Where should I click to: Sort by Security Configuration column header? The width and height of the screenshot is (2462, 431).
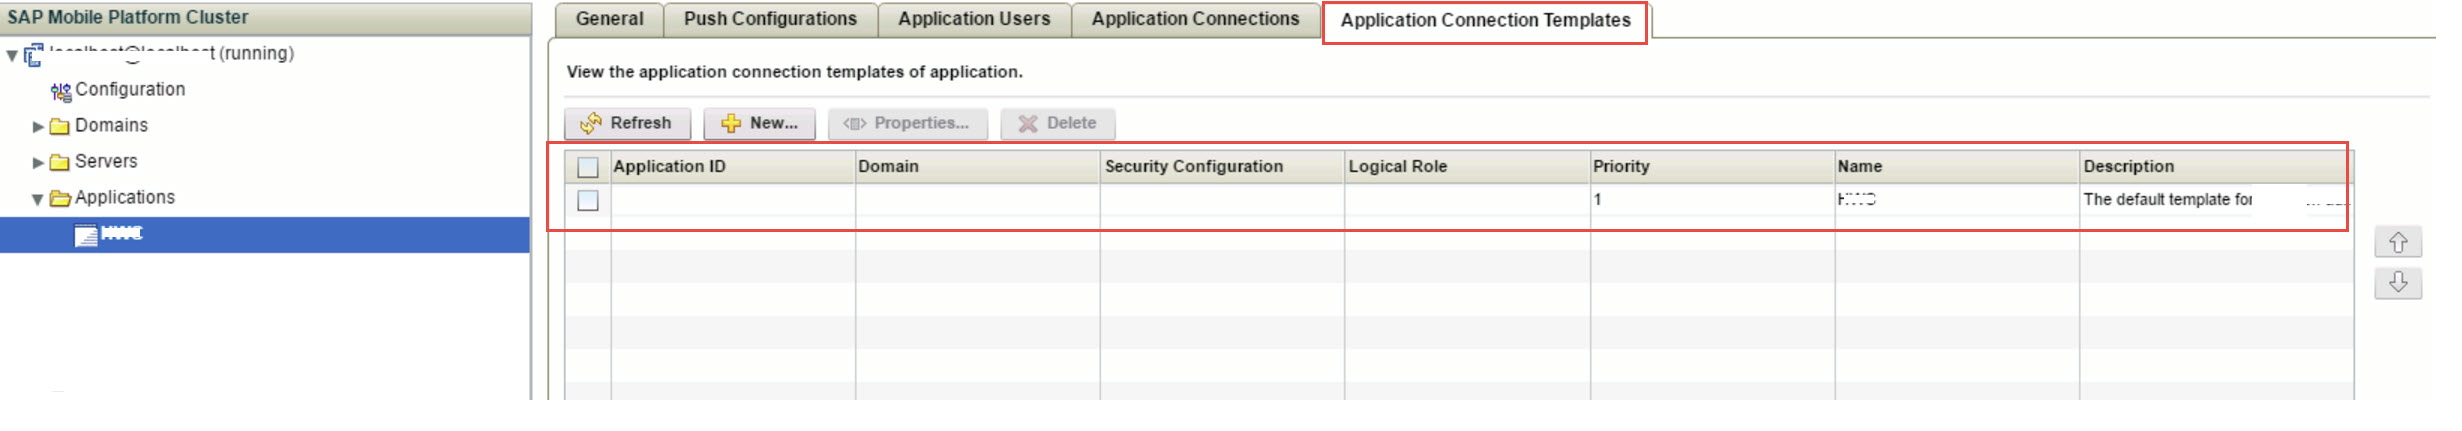(1222, 167)
